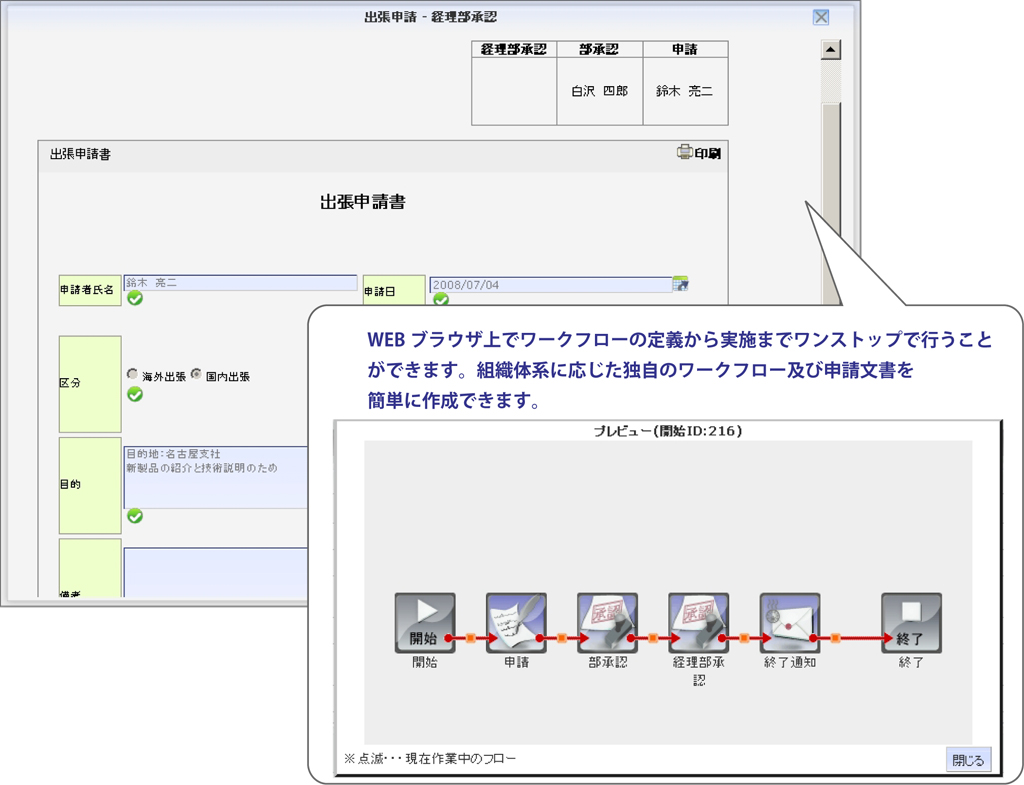Image resolution: width=1024 pixels, height=785 pixels.
Task: Click the orange connector between 開始 and 申請
Action: click(471, 638)
